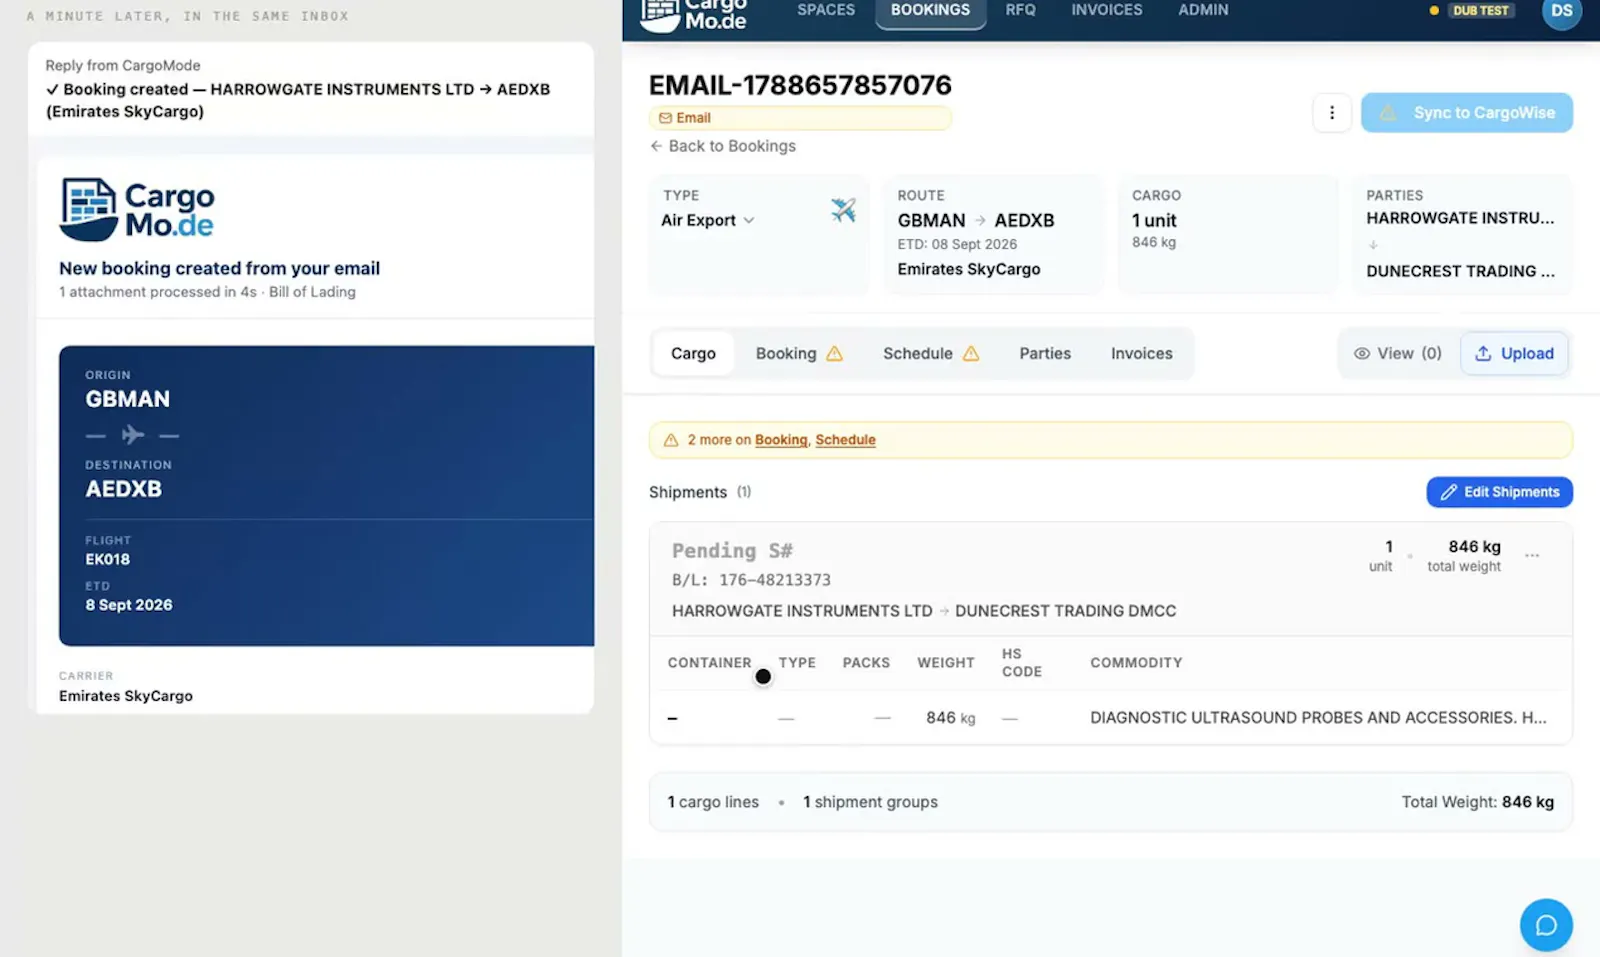Click the DS user avatar

coord(1561,12)
